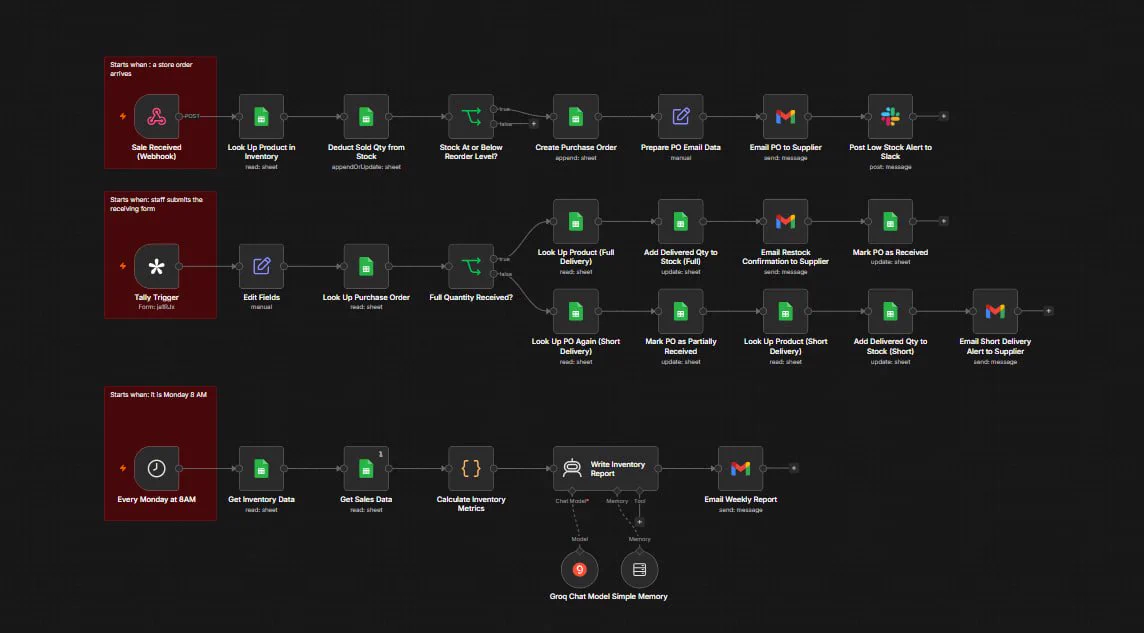Click the Memory connector of Write Inventory Report
Screen dimensions: 1144x633
pyautogui.click(x=617, y=492)
